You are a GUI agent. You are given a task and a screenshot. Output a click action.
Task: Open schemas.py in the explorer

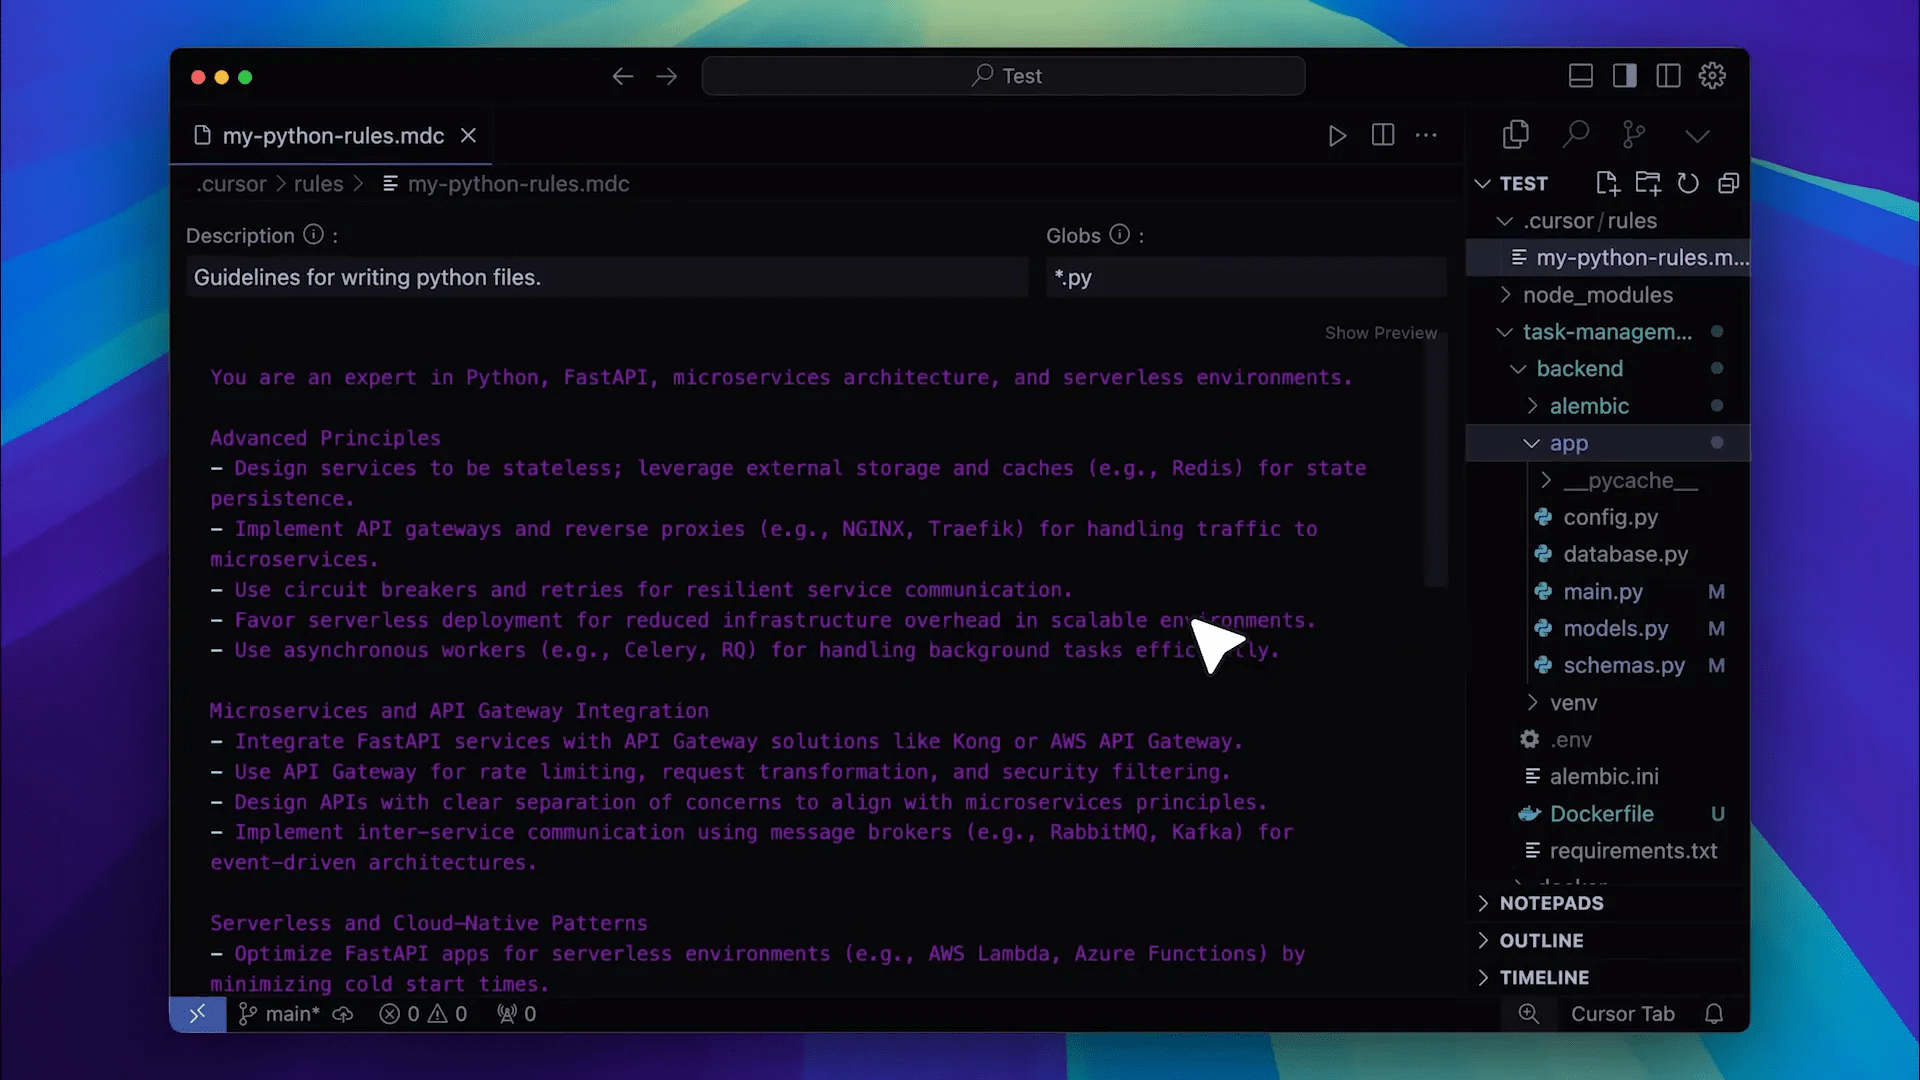[1608, 666]
